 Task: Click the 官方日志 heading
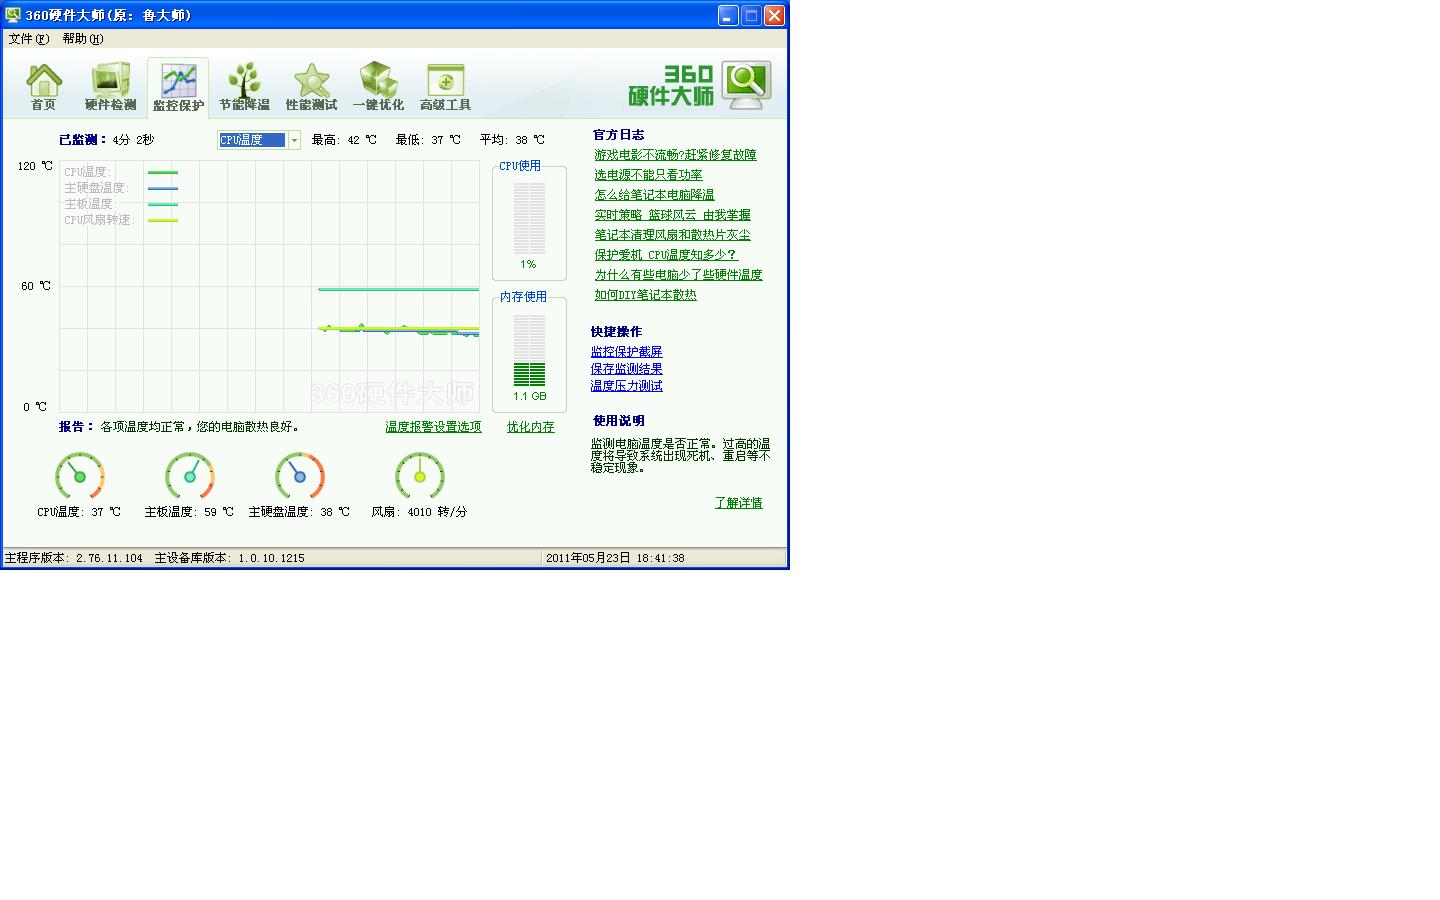(x=618, y=135)
